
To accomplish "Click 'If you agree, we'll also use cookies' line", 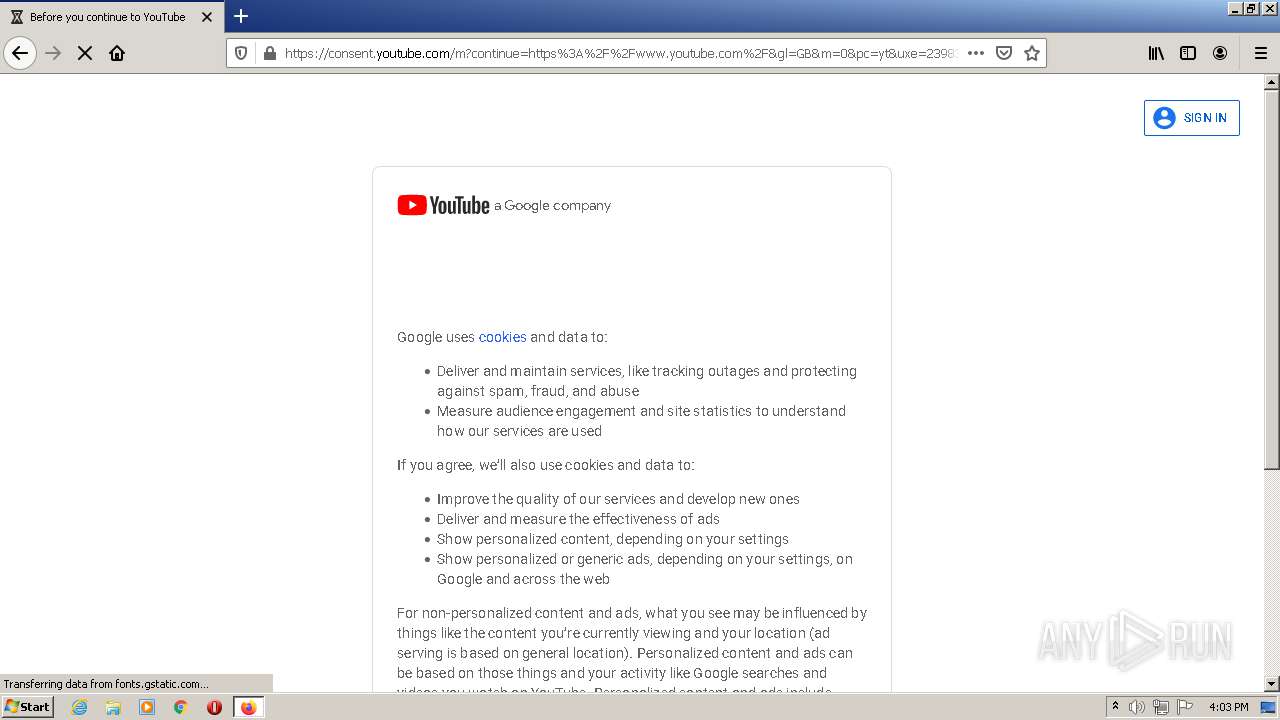I will click(x=546, y=465).
